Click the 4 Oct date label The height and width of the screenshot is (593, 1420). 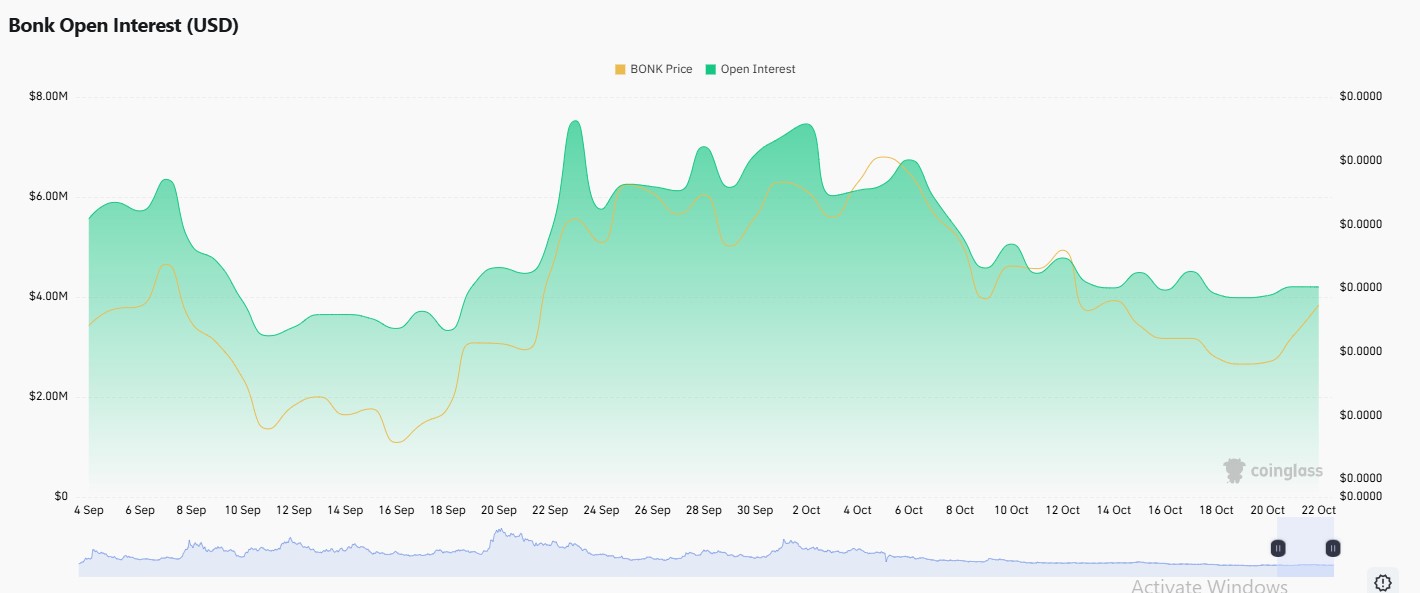(857, 510)
